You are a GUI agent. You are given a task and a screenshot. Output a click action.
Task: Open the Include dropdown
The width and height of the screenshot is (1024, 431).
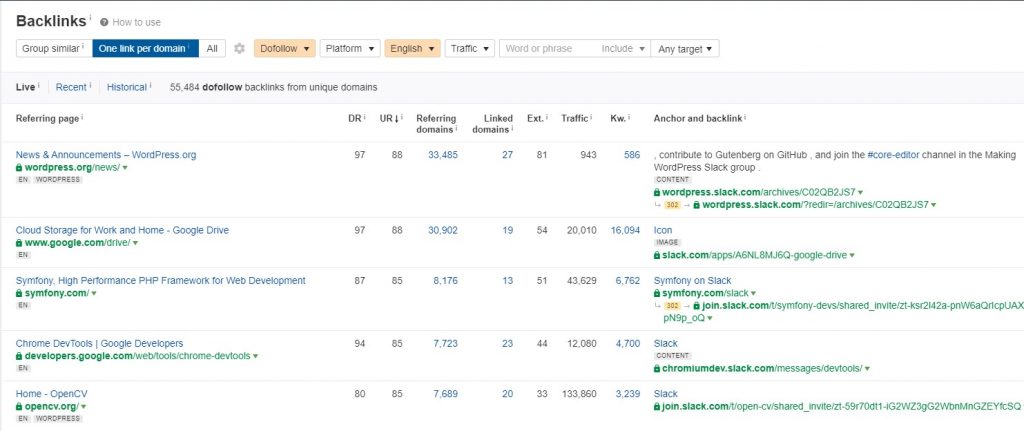click(624, 48)
